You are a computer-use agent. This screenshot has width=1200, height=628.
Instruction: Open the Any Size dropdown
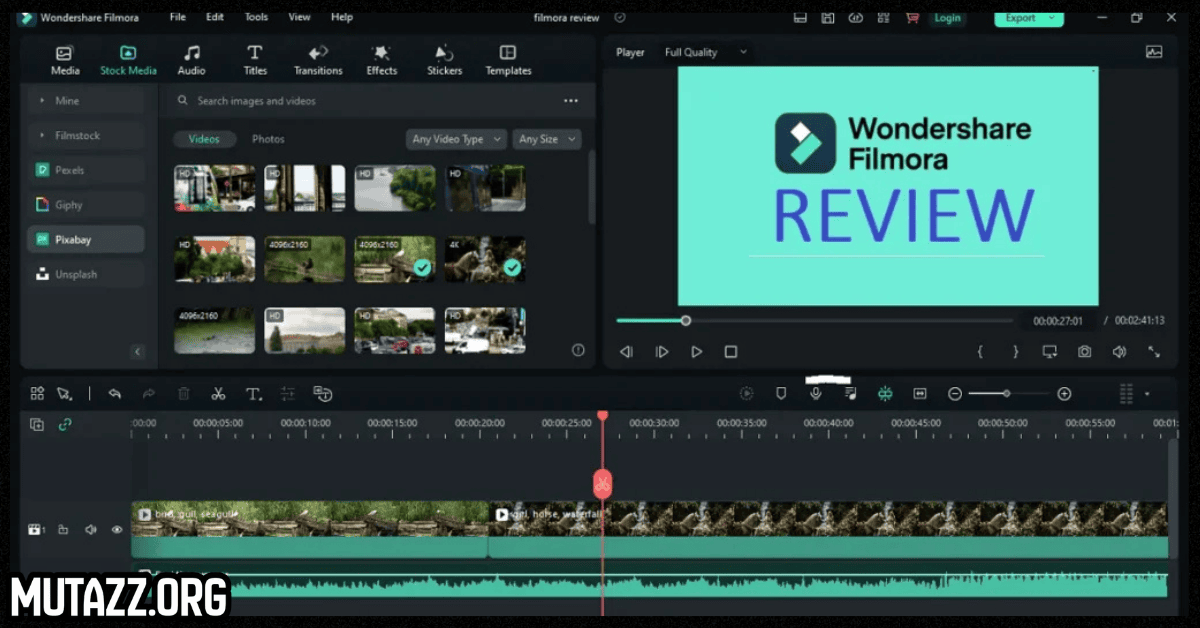(546, 140)
